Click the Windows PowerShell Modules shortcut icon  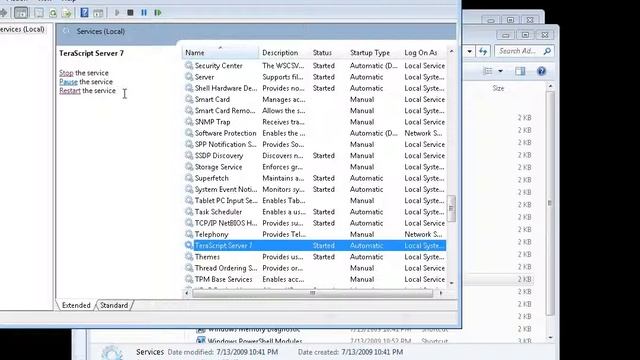200,340
